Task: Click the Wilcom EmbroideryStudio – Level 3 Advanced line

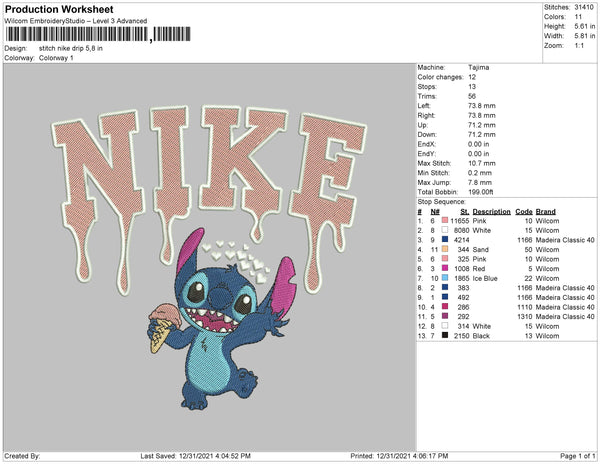Action: (x=76, y=21)
